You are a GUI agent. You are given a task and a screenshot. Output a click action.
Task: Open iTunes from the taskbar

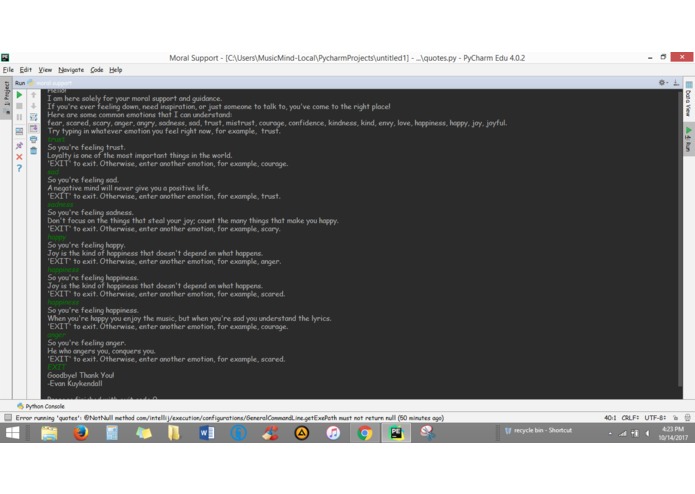click(x=333, y=432)
